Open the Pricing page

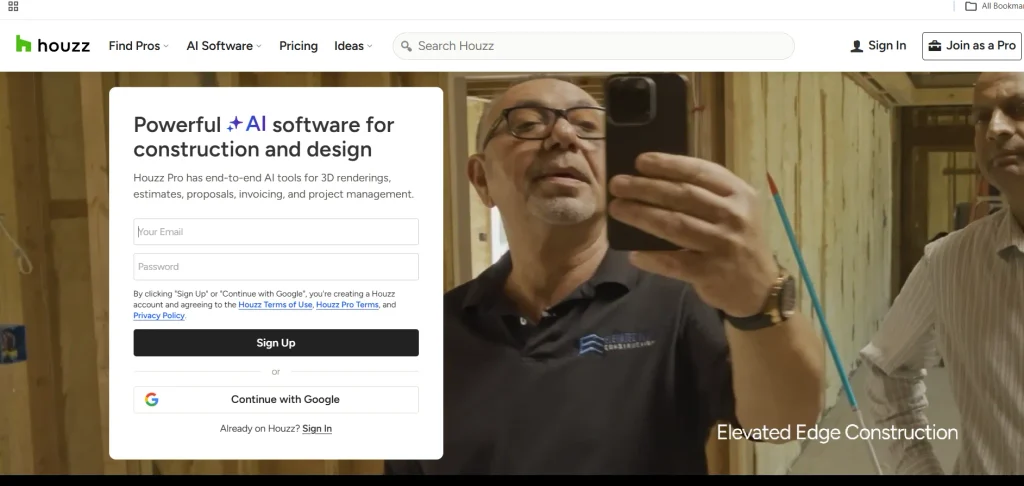[x=298, y=46]
